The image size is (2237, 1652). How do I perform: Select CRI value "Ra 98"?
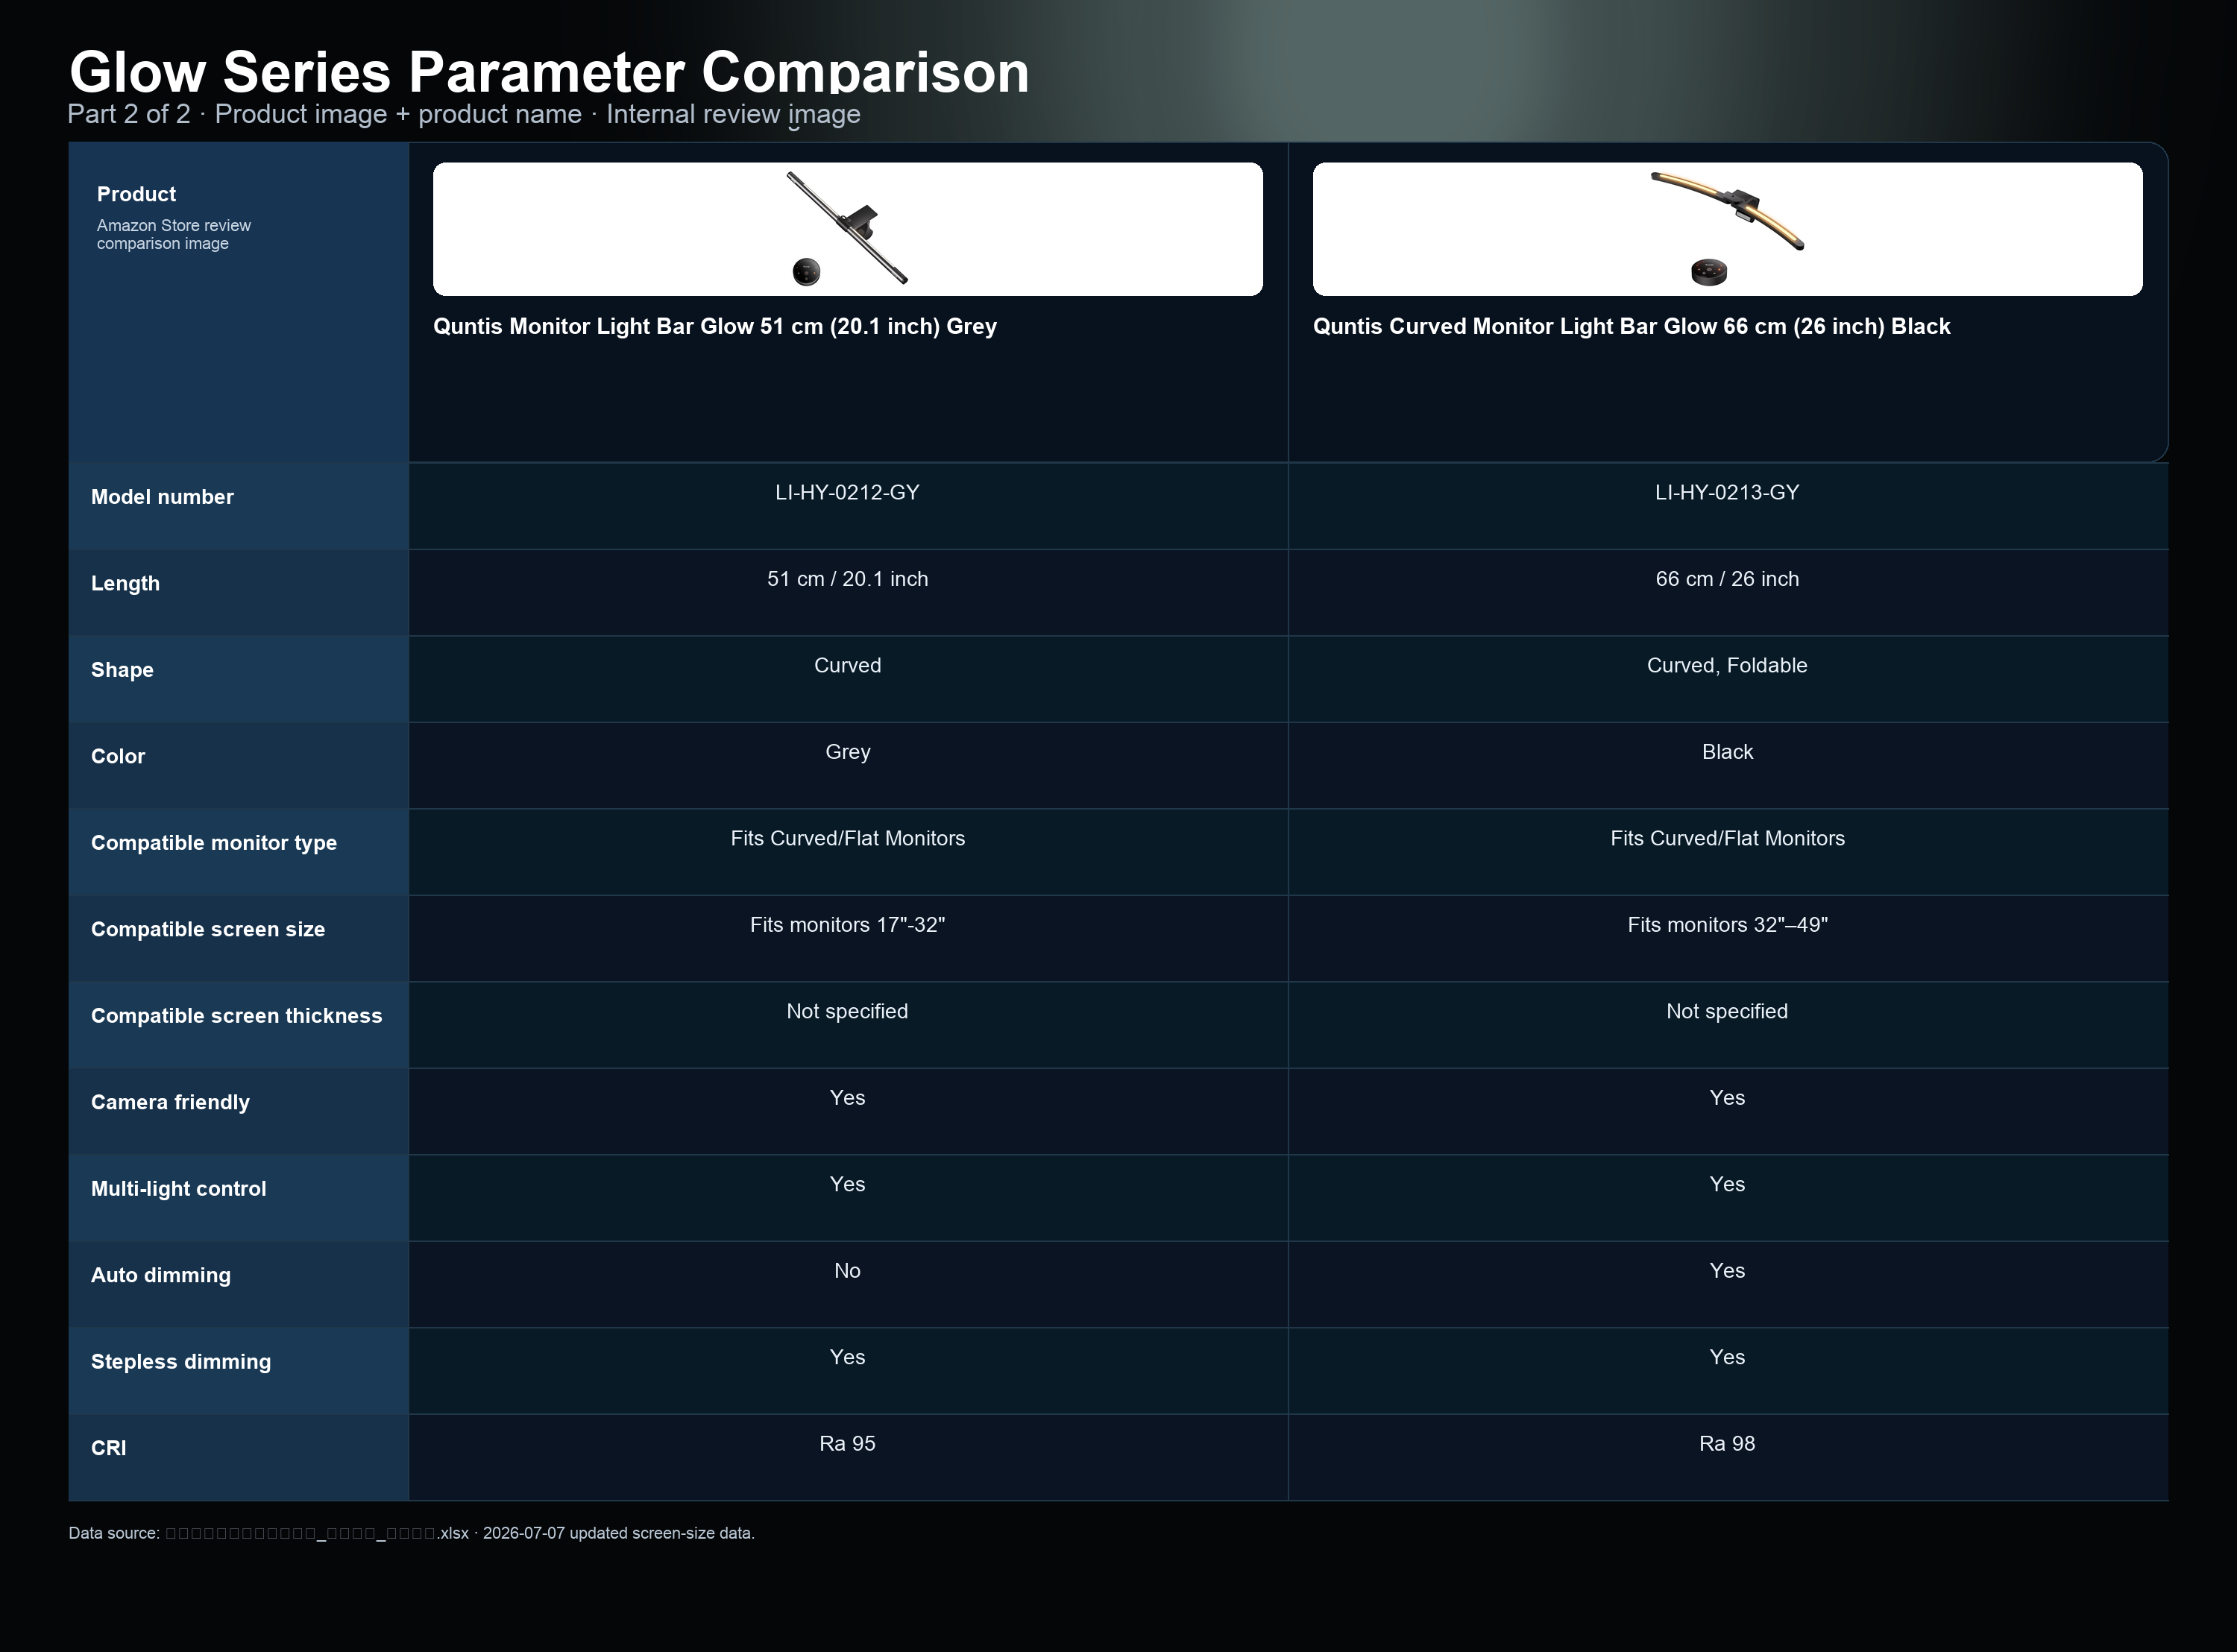point(1727,1444)
